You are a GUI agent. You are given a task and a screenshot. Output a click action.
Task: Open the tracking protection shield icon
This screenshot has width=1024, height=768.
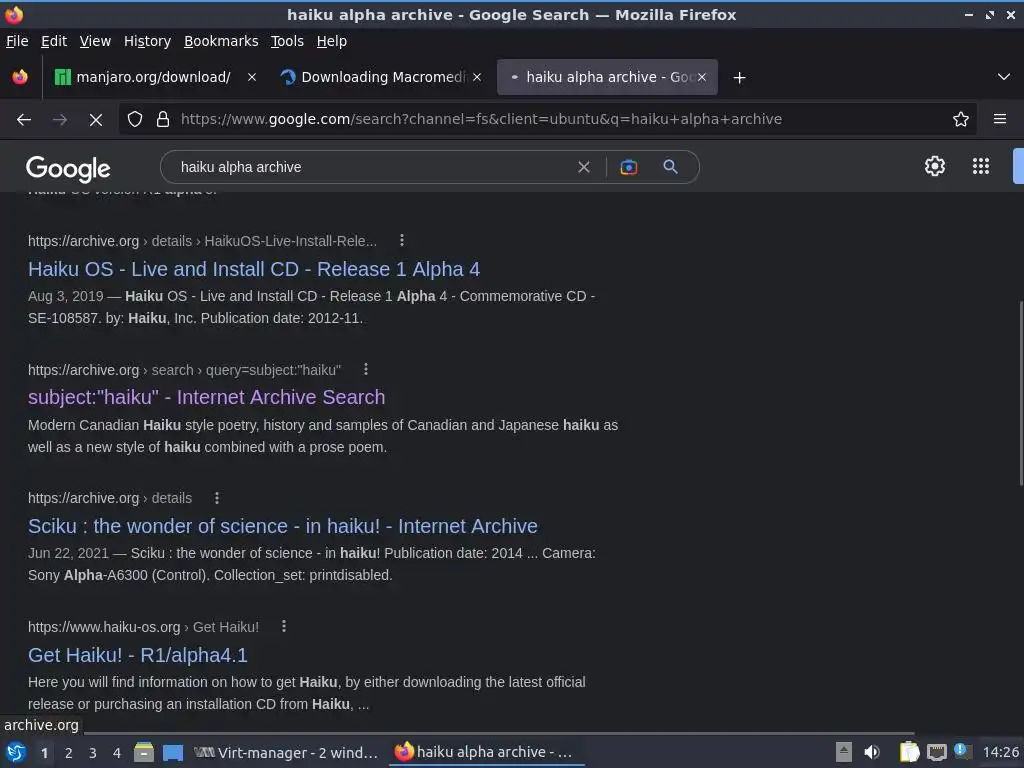click(135, 119)
